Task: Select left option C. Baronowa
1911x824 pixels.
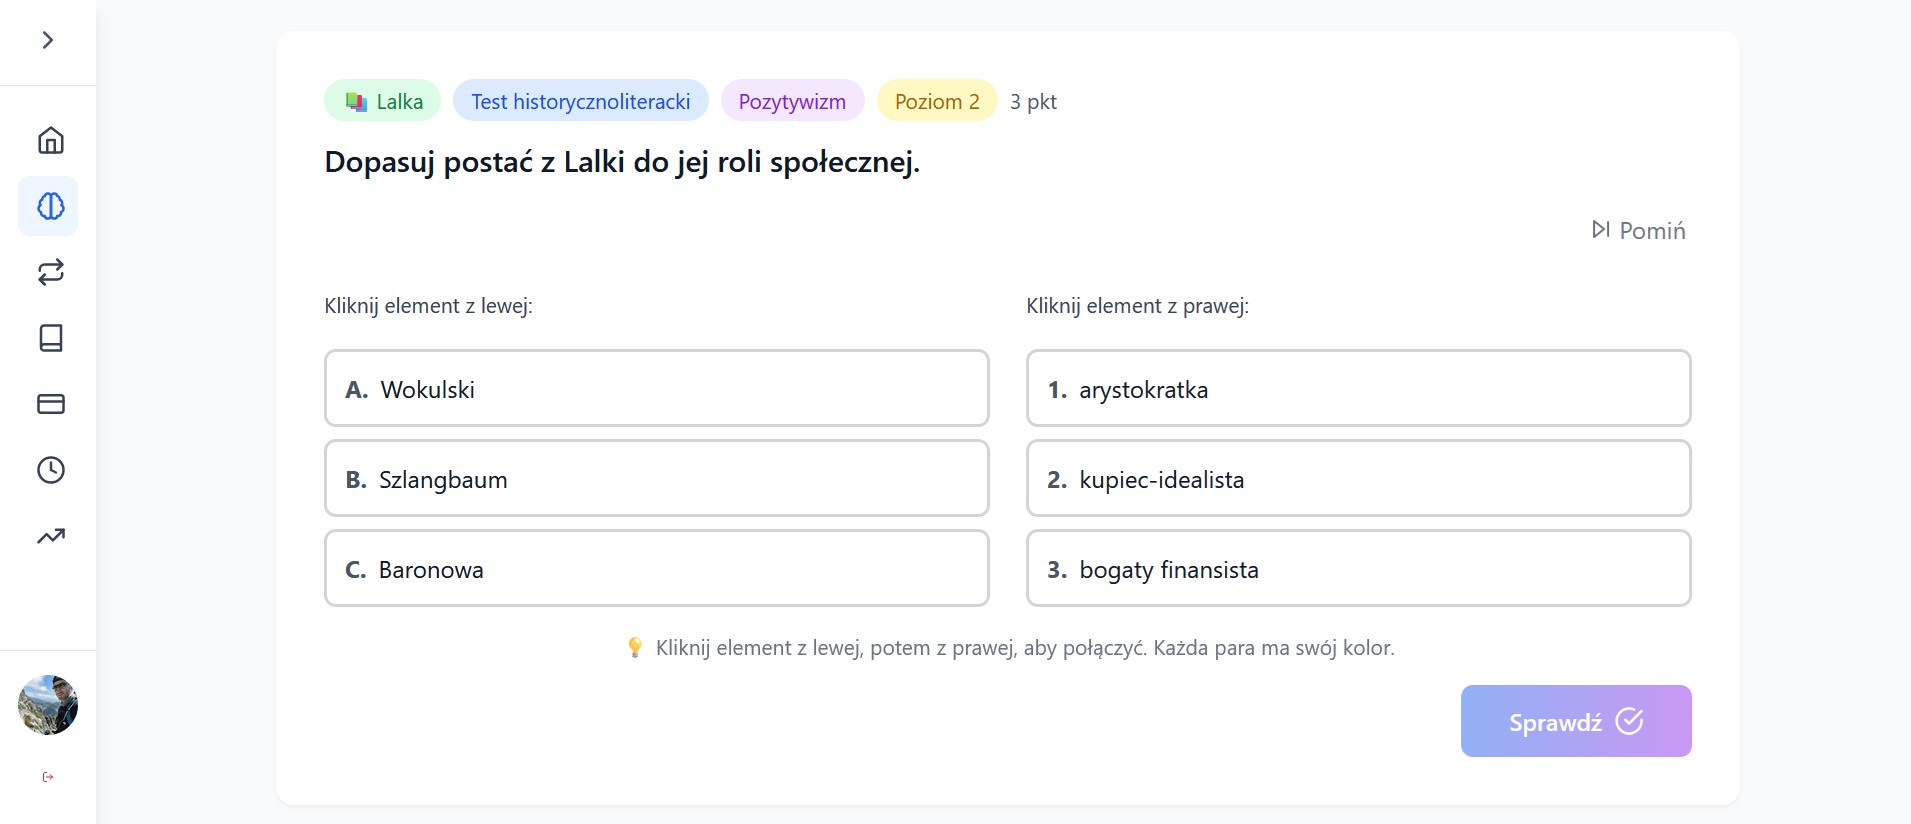Action: click(x=656, y=569)
